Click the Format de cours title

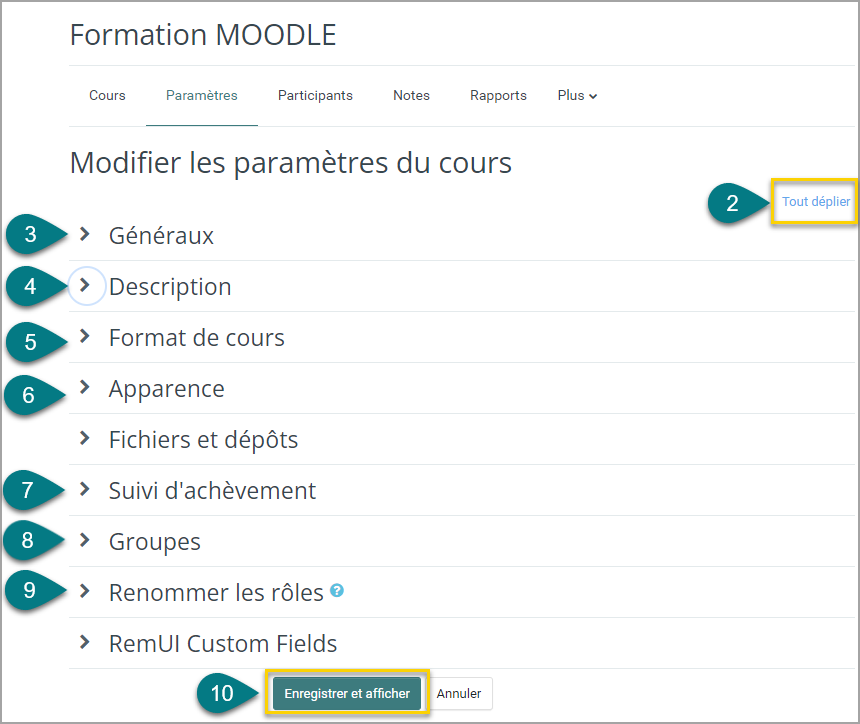pos(196,338)
